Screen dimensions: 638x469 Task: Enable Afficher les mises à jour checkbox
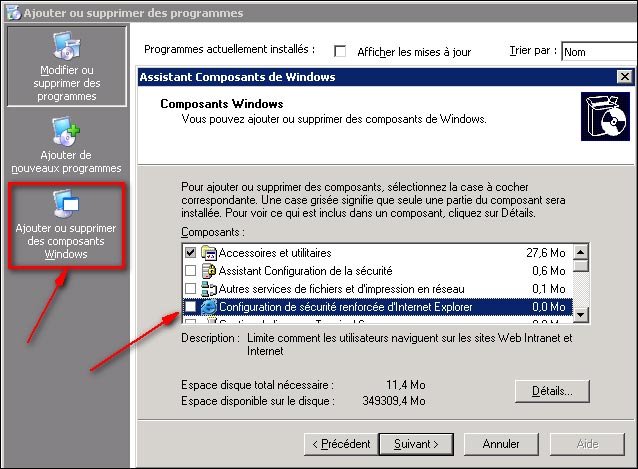tap(340, 51)
